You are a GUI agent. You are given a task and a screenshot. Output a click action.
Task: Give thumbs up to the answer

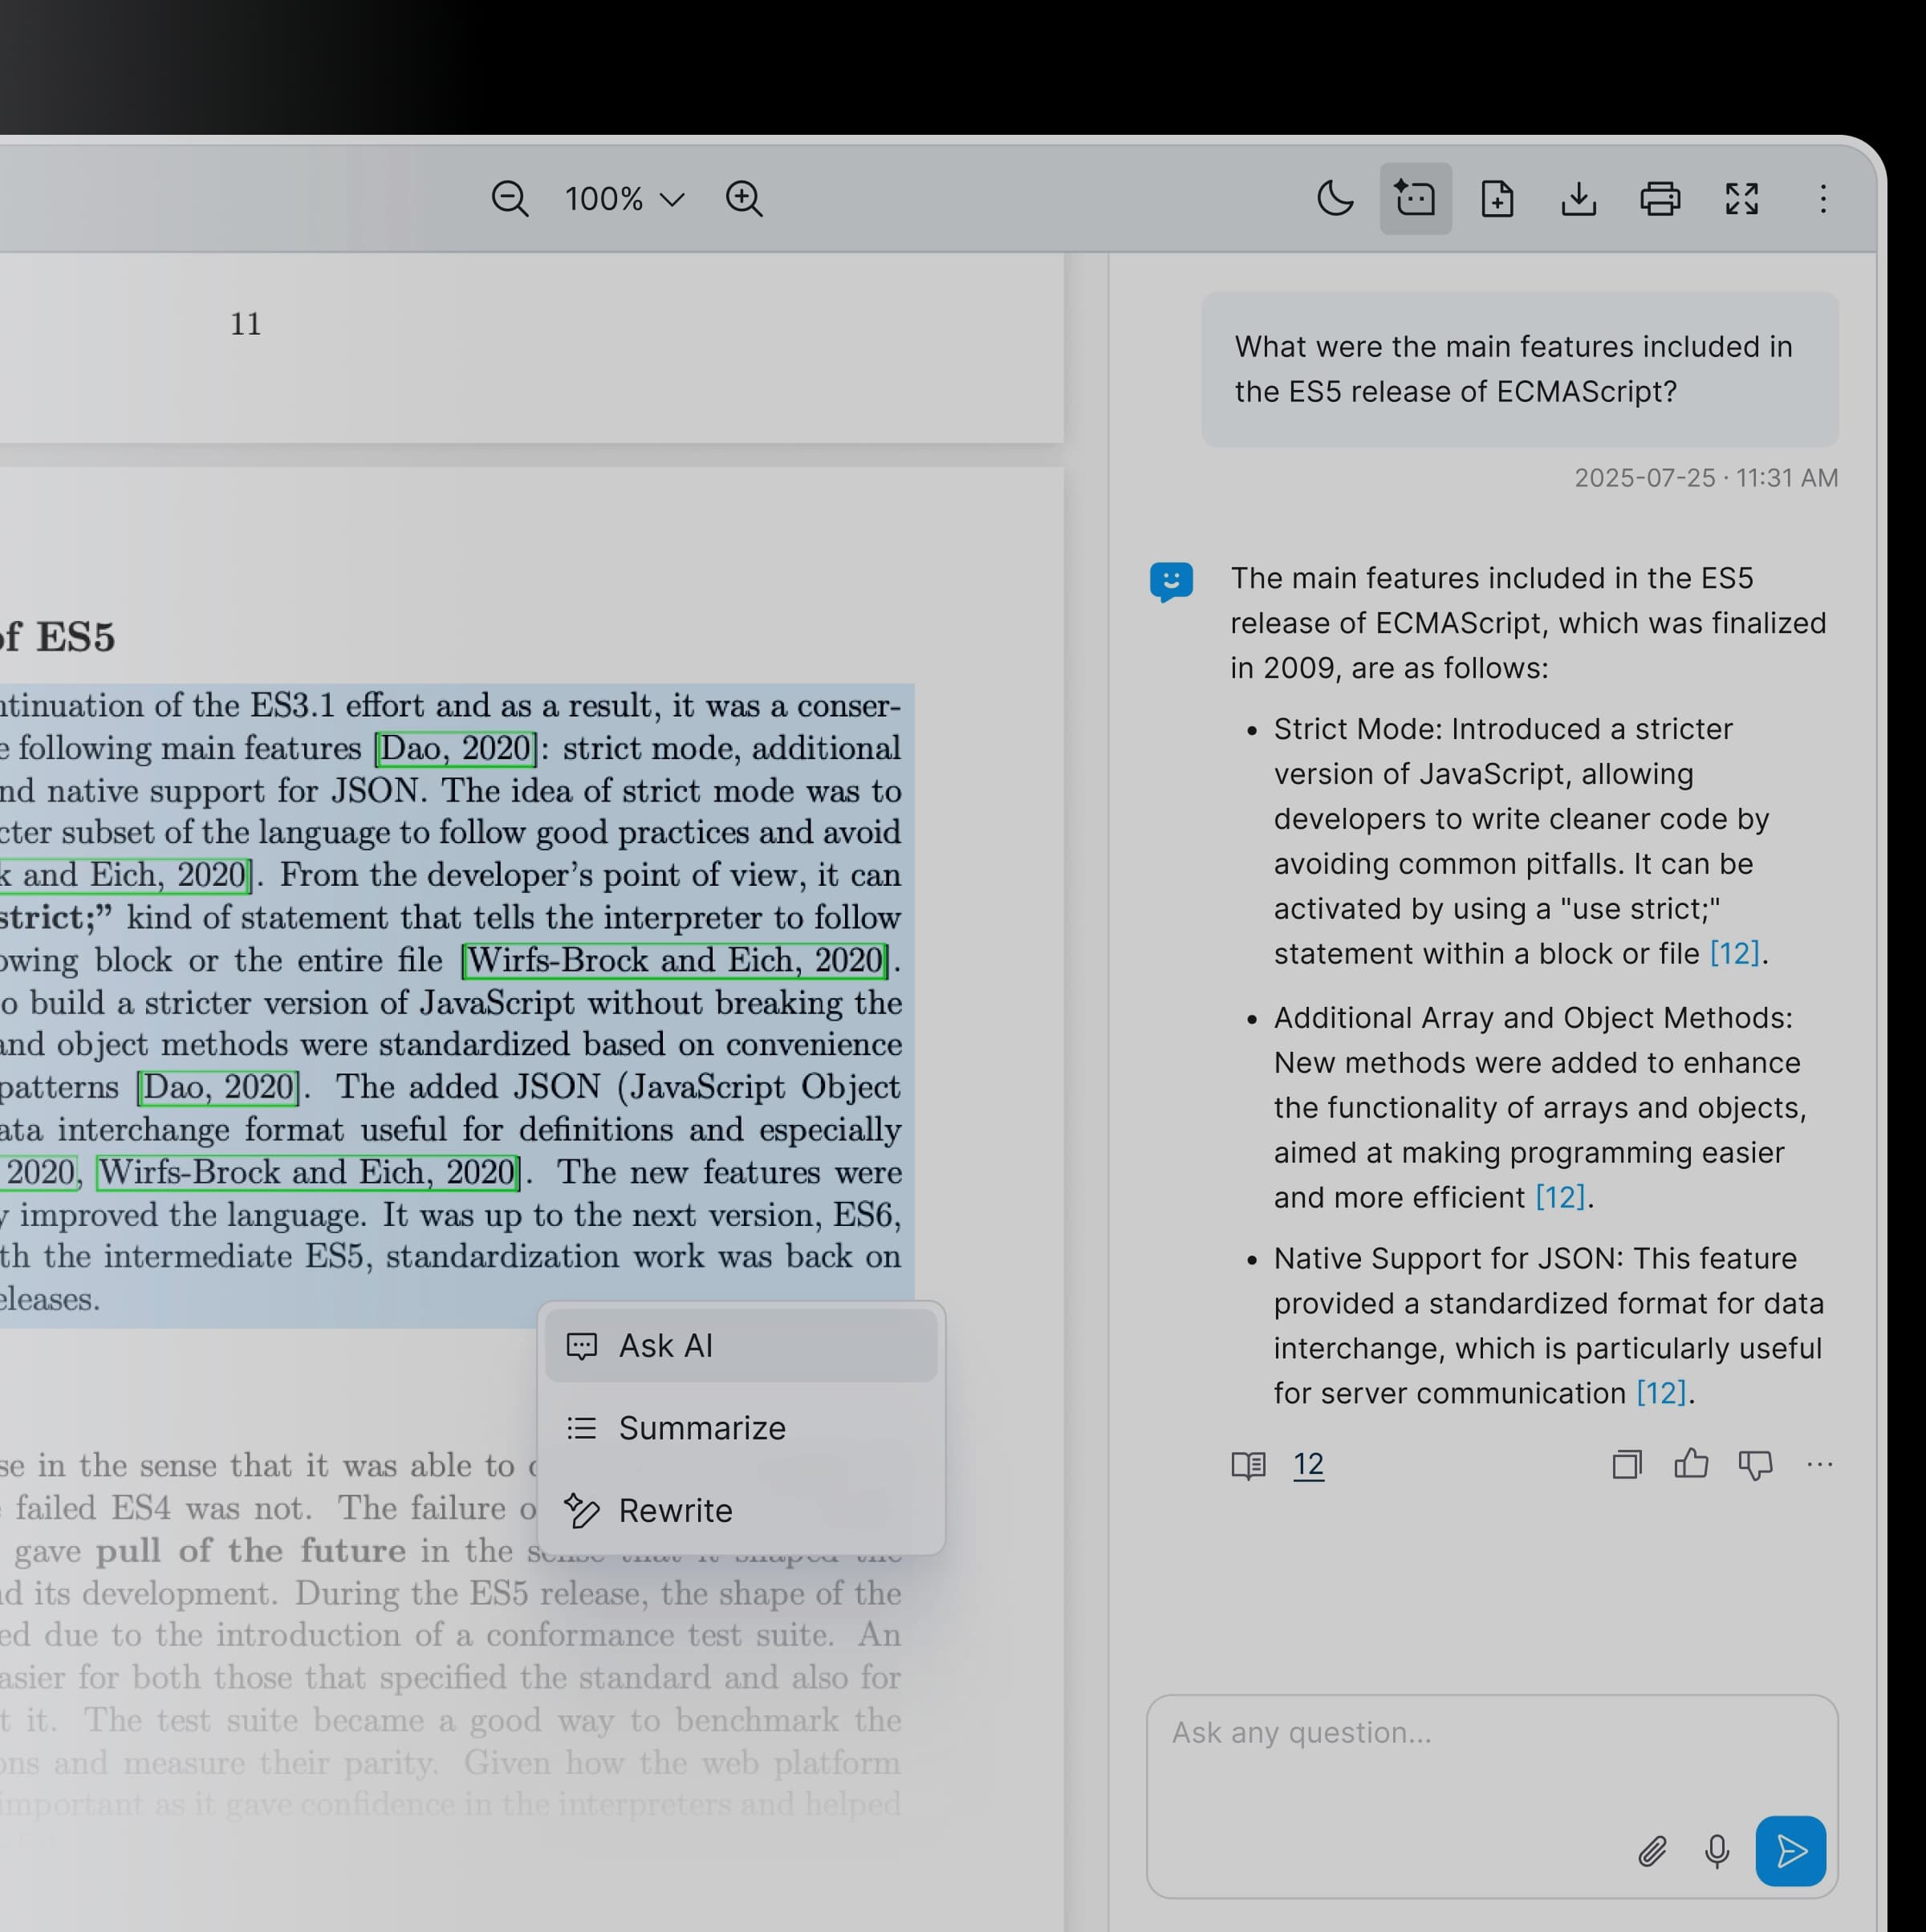1691,1464
